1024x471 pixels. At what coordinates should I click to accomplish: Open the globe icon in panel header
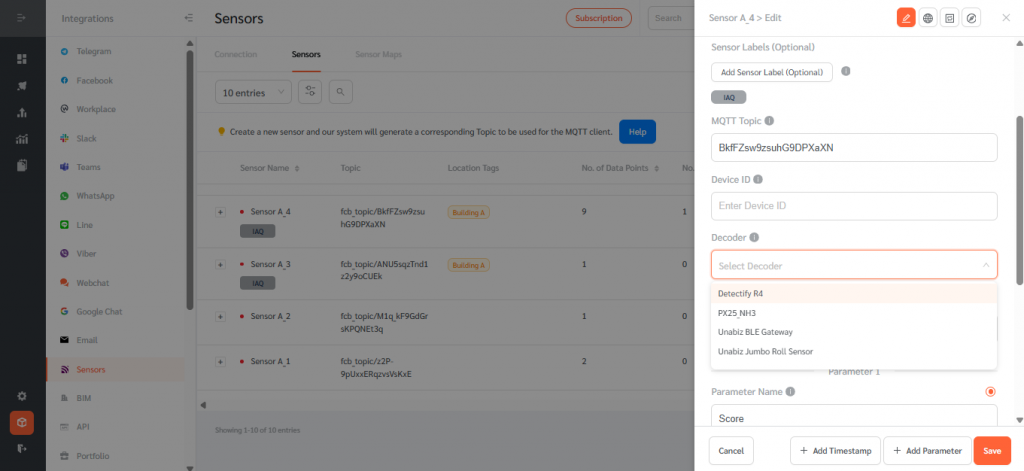pyautogui.click(x=928, y=18)
